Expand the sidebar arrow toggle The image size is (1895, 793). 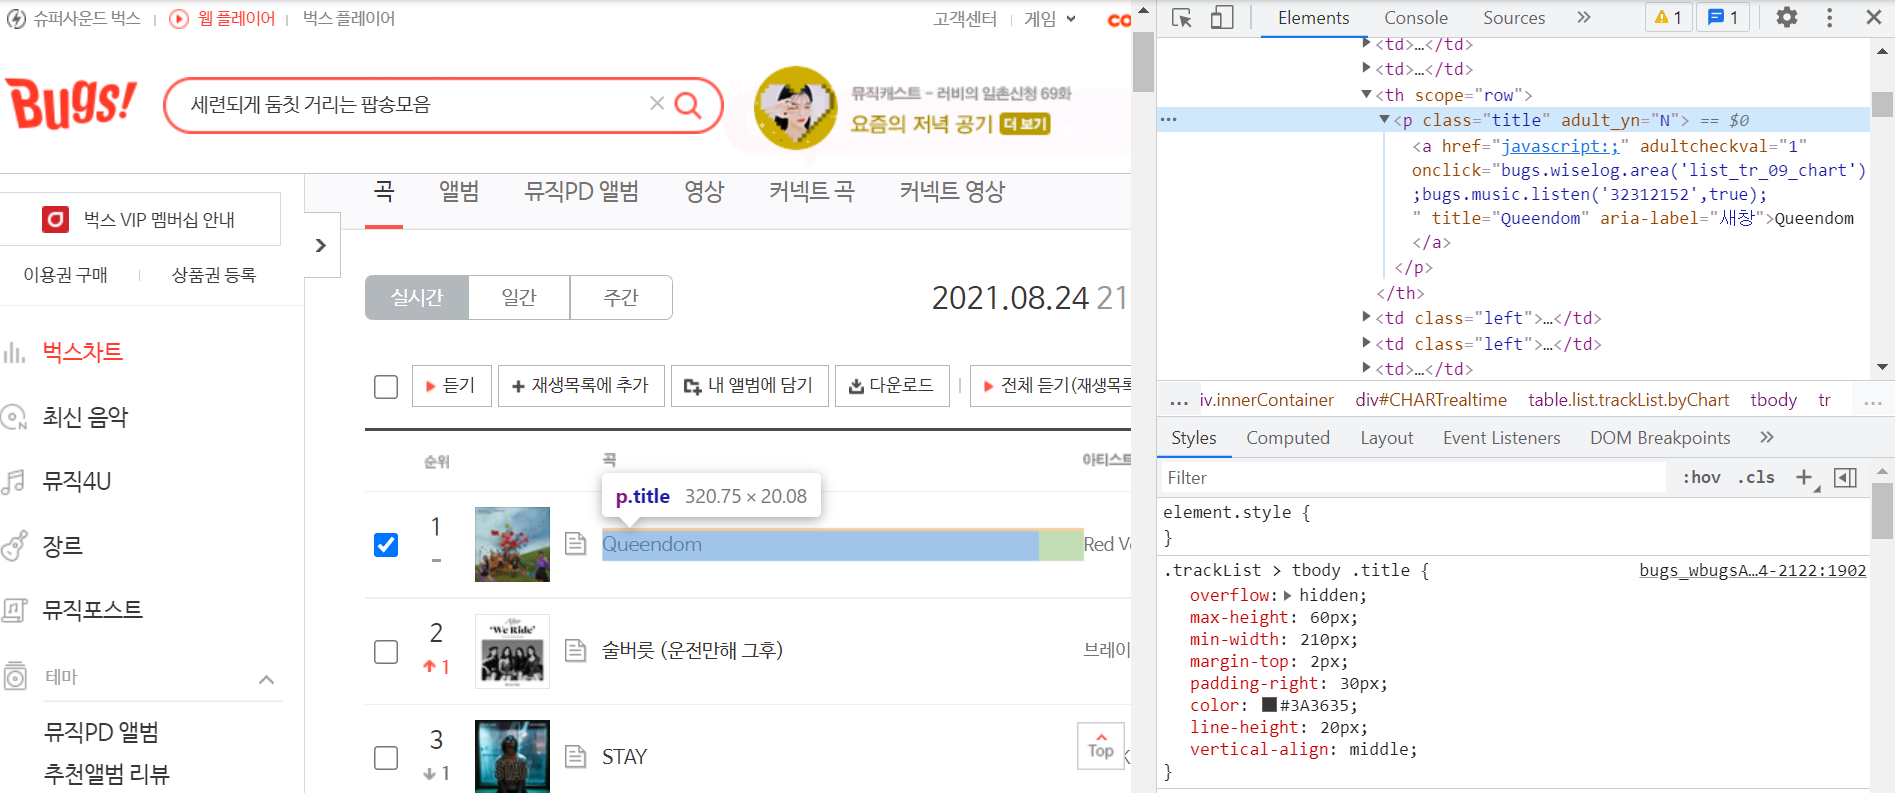point(321,245)
